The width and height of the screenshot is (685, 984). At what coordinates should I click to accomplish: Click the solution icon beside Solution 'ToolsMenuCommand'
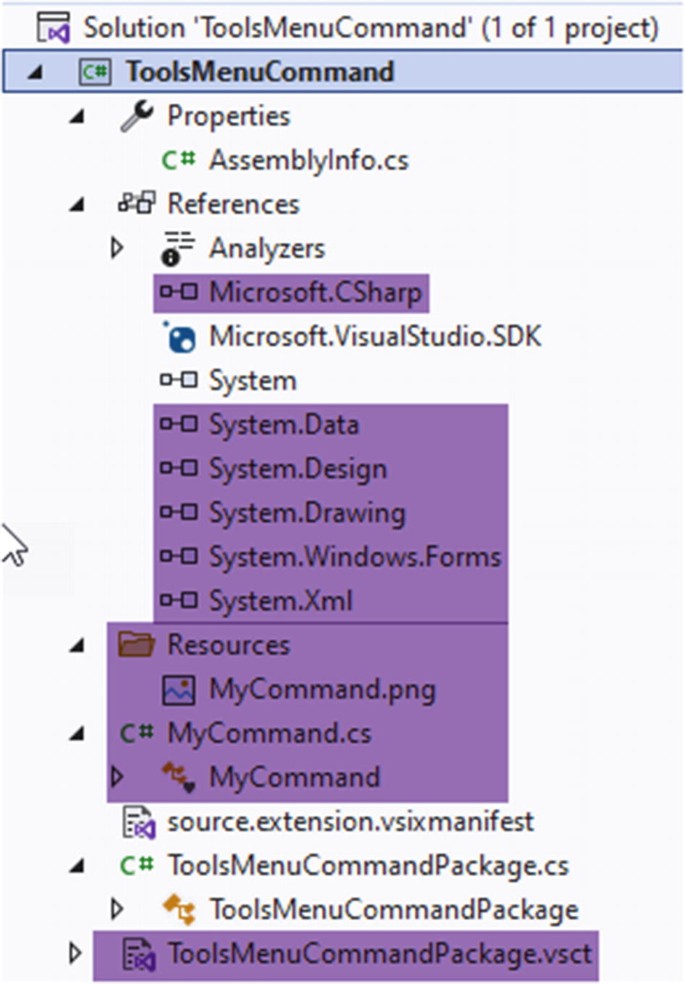53,27
